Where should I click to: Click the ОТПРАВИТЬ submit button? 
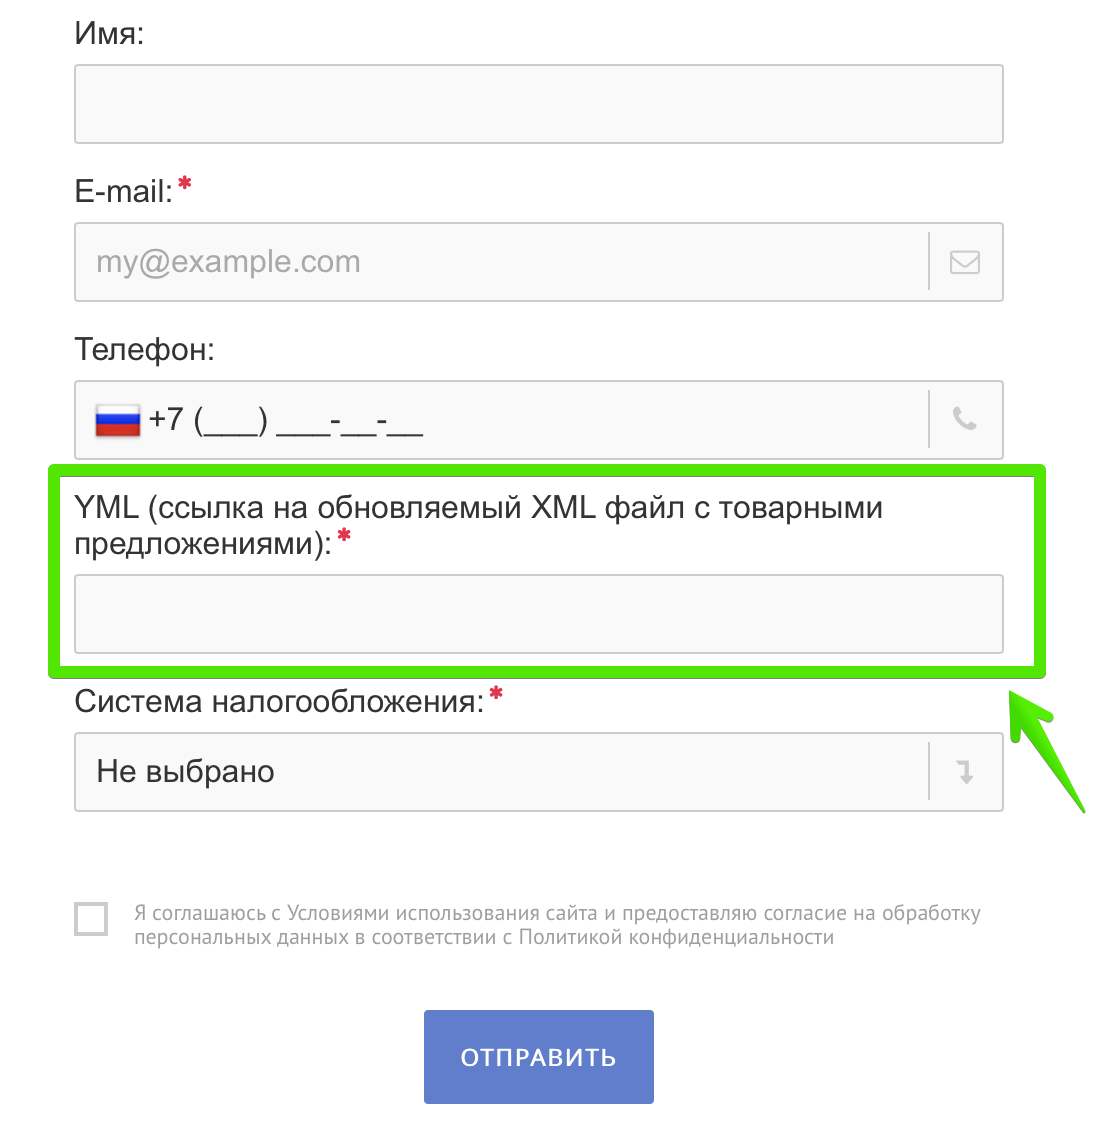click(539, 1057)
